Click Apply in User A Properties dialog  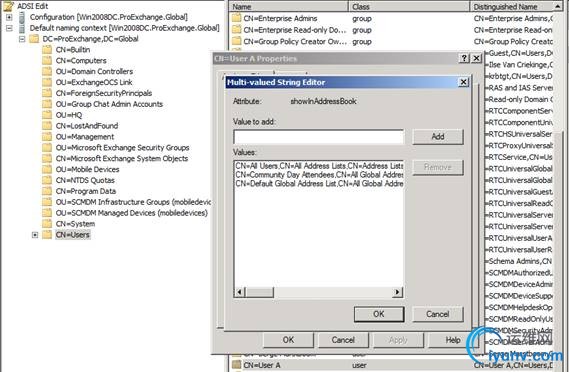[x=398, y=340]
